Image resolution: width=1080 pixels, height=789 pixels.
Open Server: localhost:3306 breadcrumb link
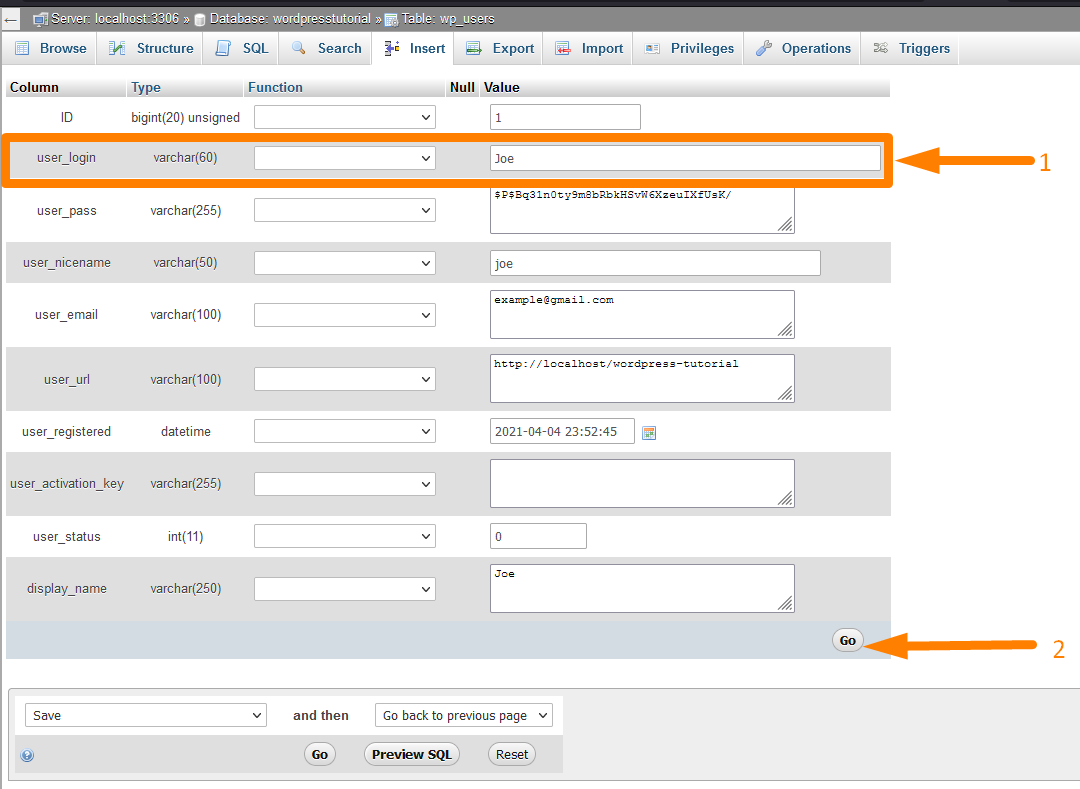click(x=115, y=19)
